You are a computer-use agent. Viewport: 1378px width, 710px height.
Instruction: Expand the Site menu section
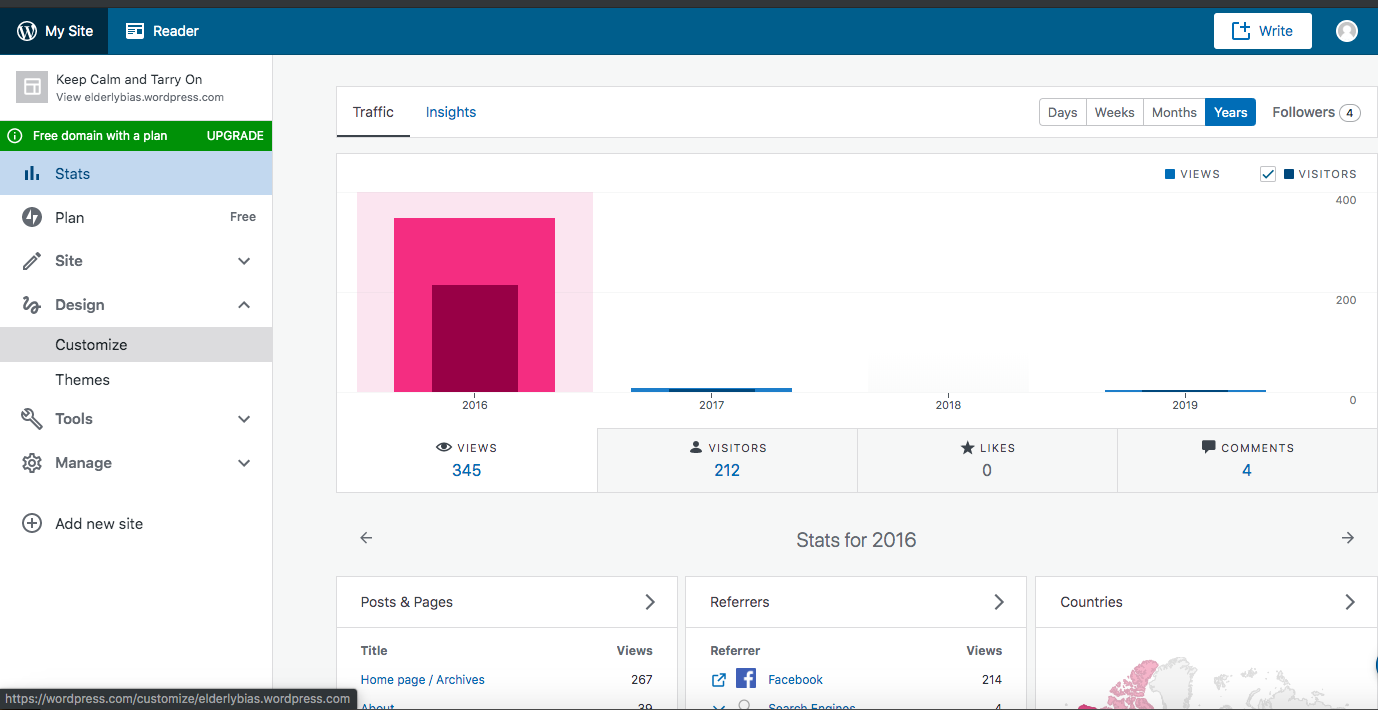click(244, 261)
